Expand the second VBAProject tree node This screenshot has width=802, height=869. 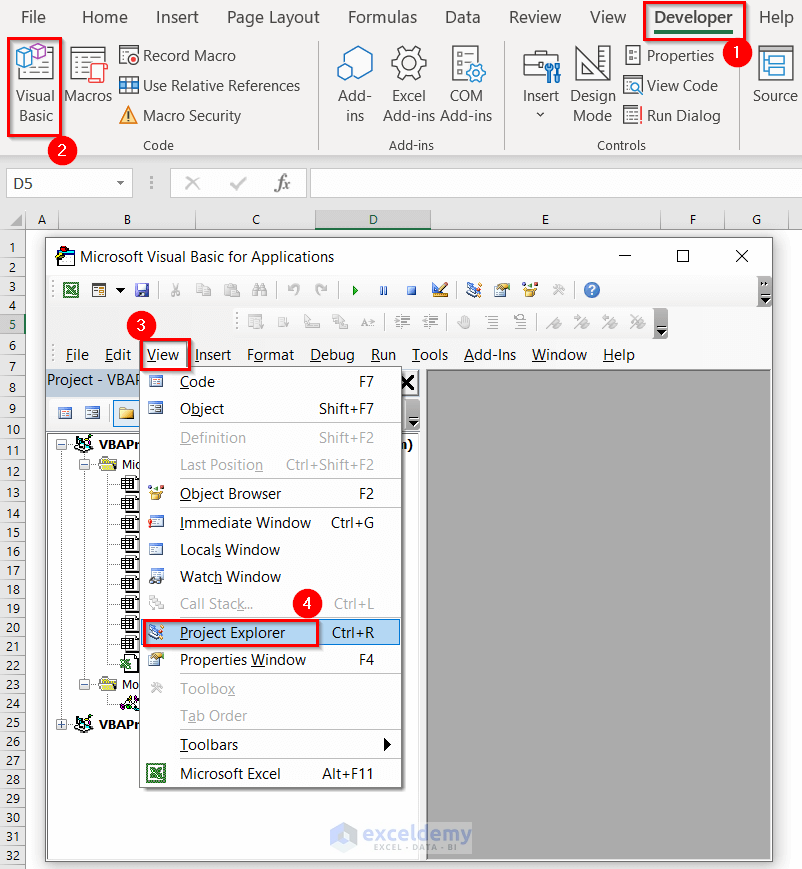pyautogui.click(x=62, y=724)
